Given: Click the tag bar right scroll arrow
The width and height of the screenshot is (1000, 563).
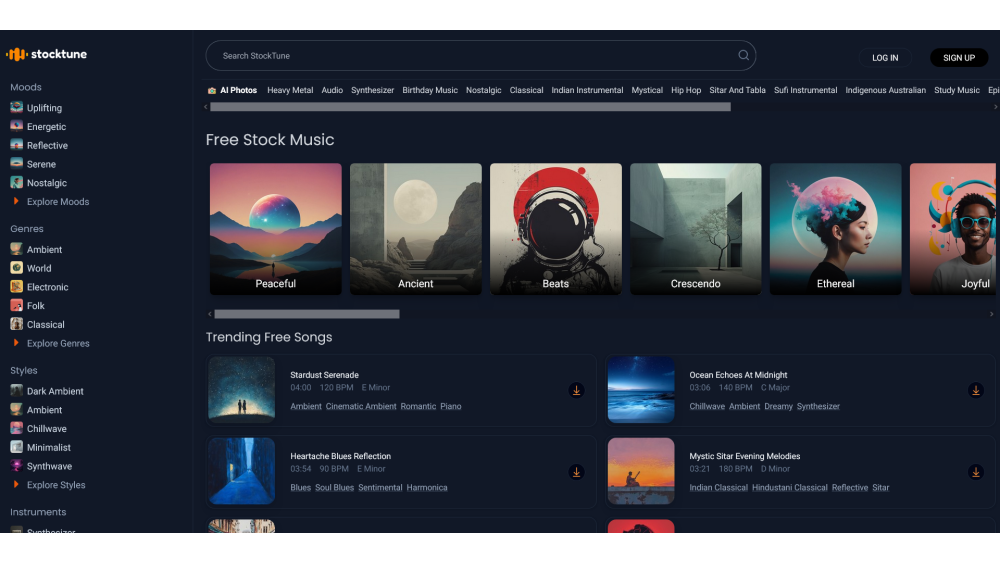Looking at the screenshot, I should (995, 107).
